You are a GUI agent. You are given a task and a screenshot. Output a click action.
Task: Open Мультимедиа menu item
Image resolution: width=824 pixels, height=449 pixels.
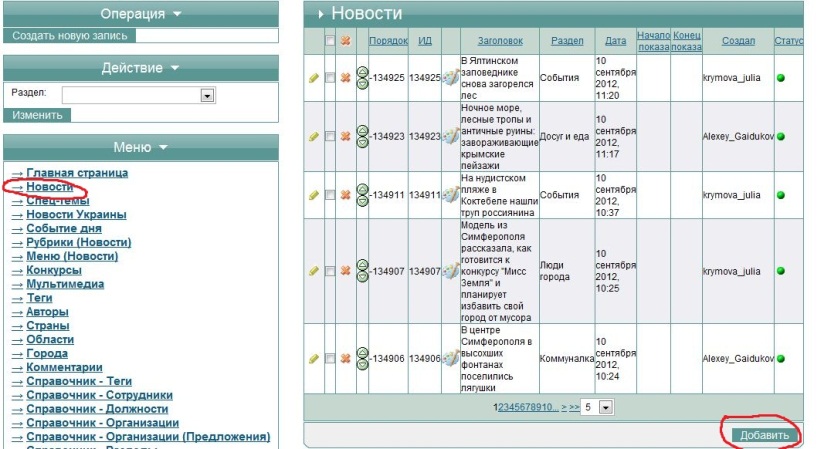click(65, 284)
